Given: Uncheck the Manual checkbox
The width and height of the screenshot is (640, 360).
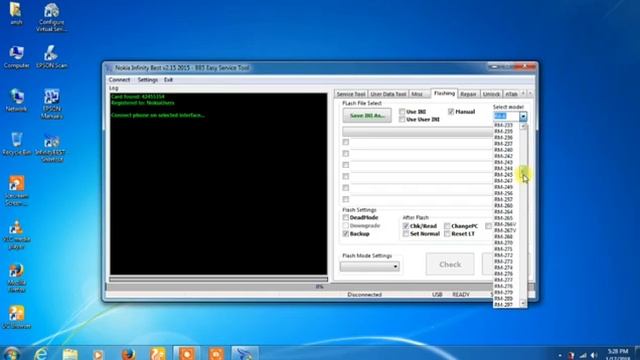Looking at the screenshot, I should [451, 111].
